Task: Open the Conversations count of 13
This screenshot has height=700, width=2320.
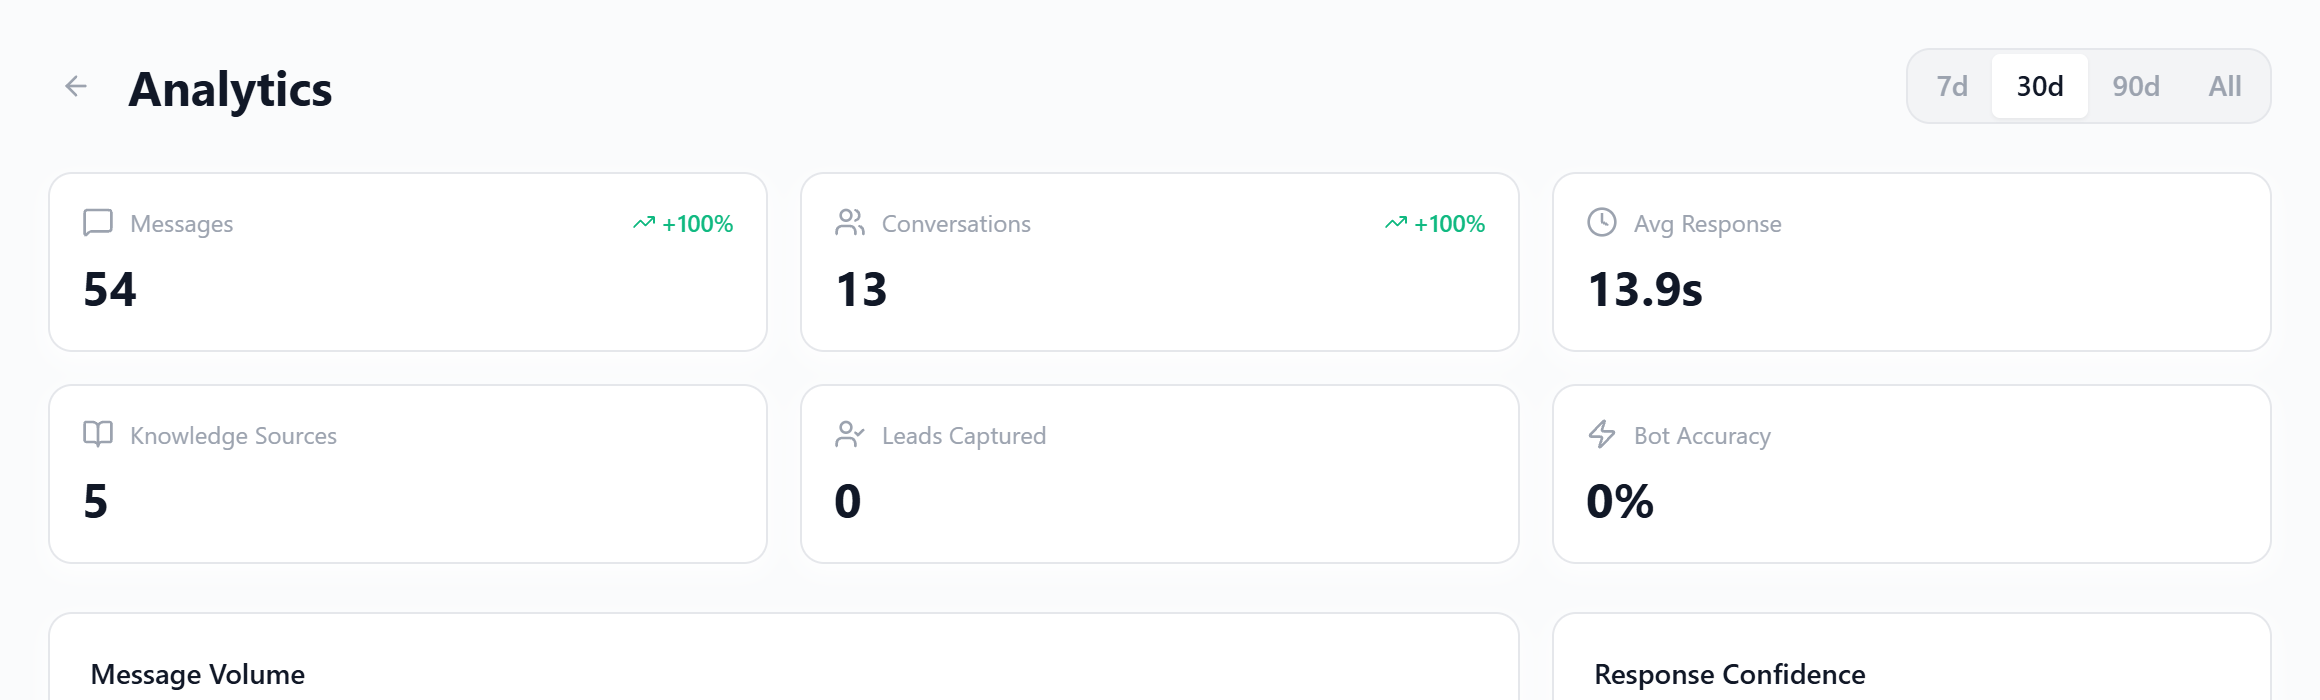Action: [862, 290]
